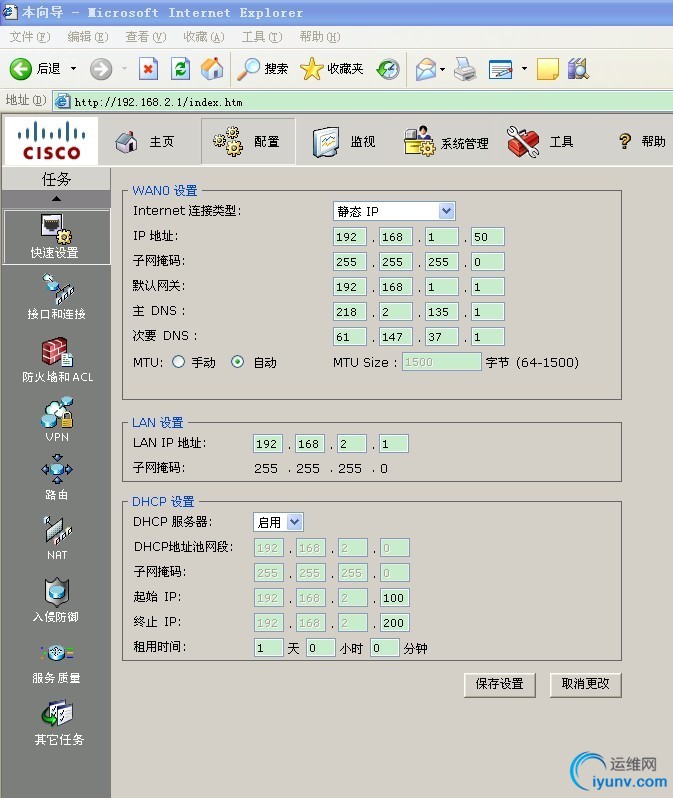Screen dimensions: 673x798
Task: Click the IE Refresh icon
Action: pos(180,69)
